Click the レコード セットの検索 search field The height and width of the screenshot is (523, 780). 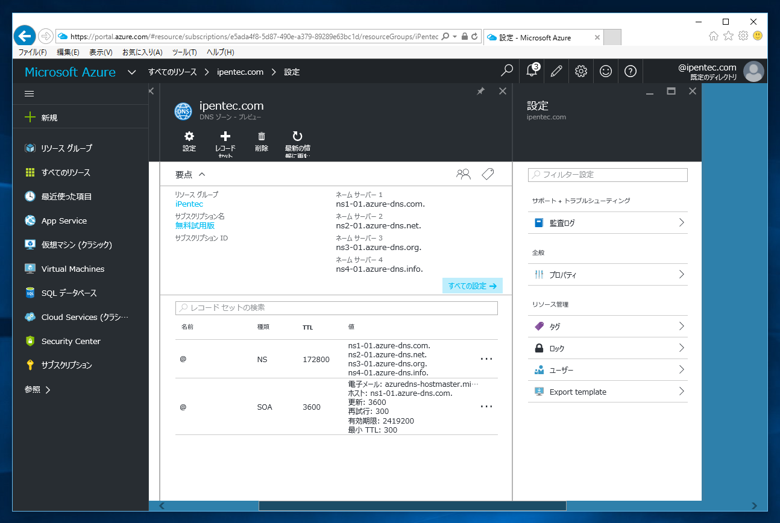coord(336,308)
